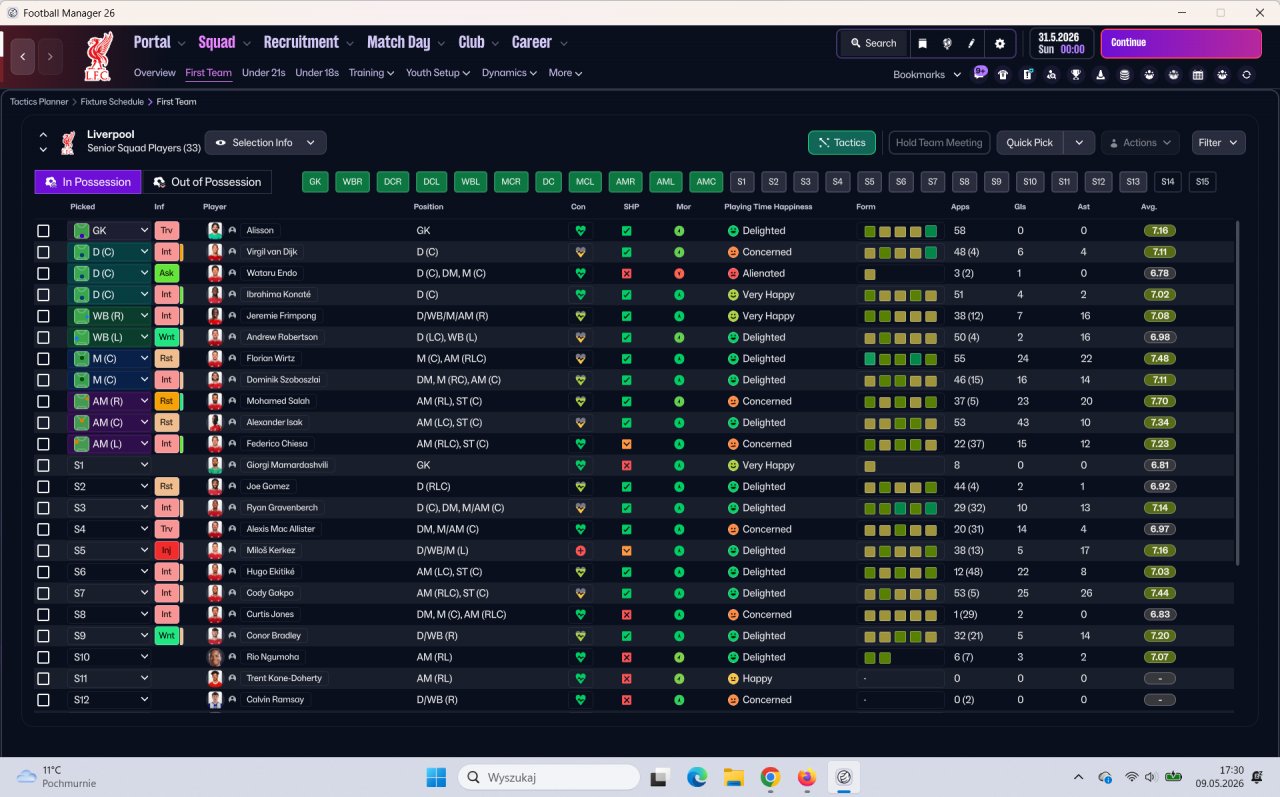The height and width of the screenshot is (797, 1280).
Task: Open the Selection Info dropdown
Action: point(265,143)
